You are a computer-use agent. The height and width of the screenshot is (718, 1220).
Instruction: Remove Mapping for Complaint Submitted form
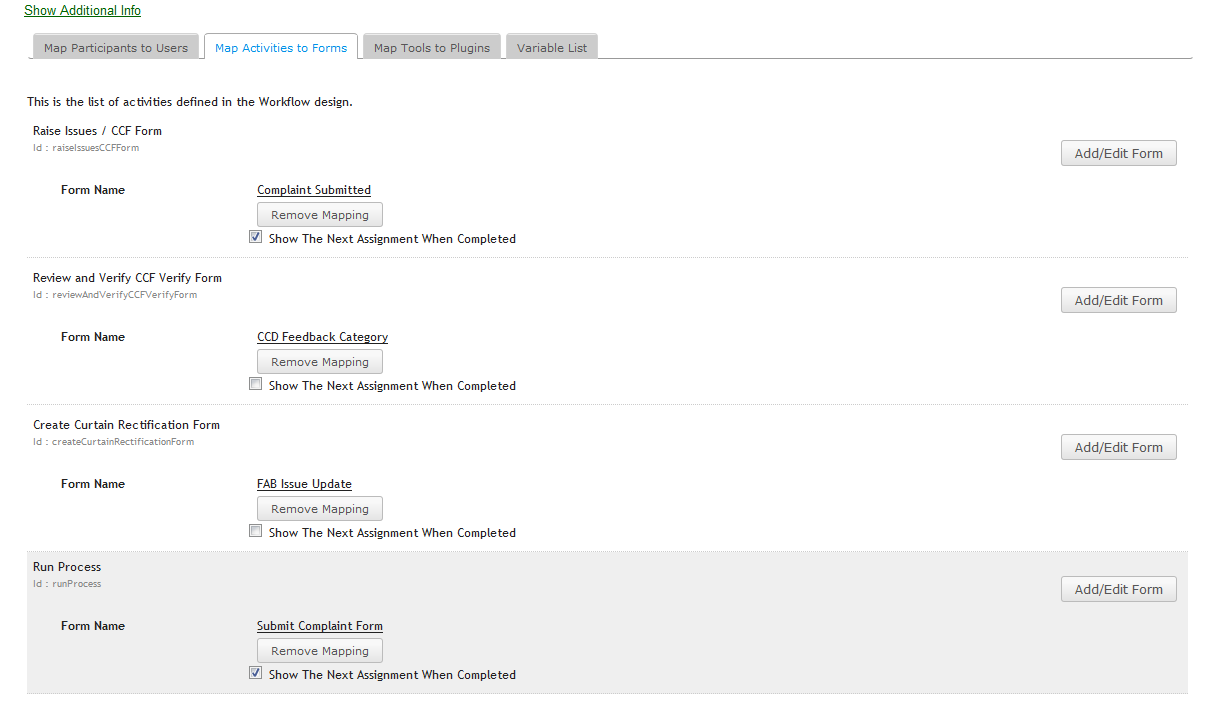[x=320, y=215]
